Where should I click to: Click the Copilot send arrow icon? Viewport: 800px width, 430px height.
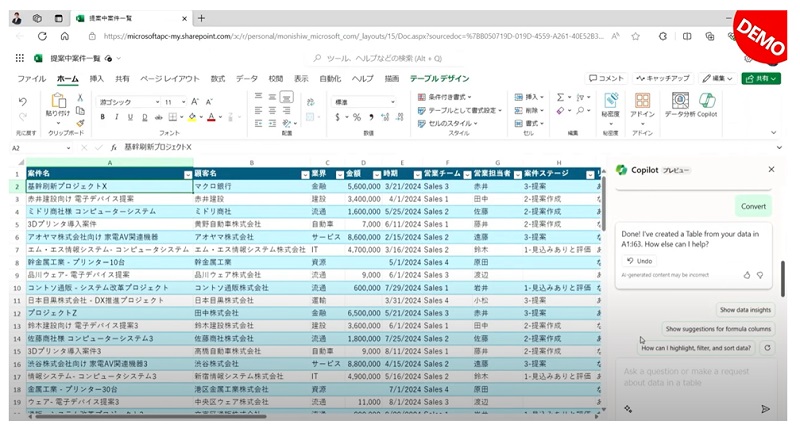[765, 409]
